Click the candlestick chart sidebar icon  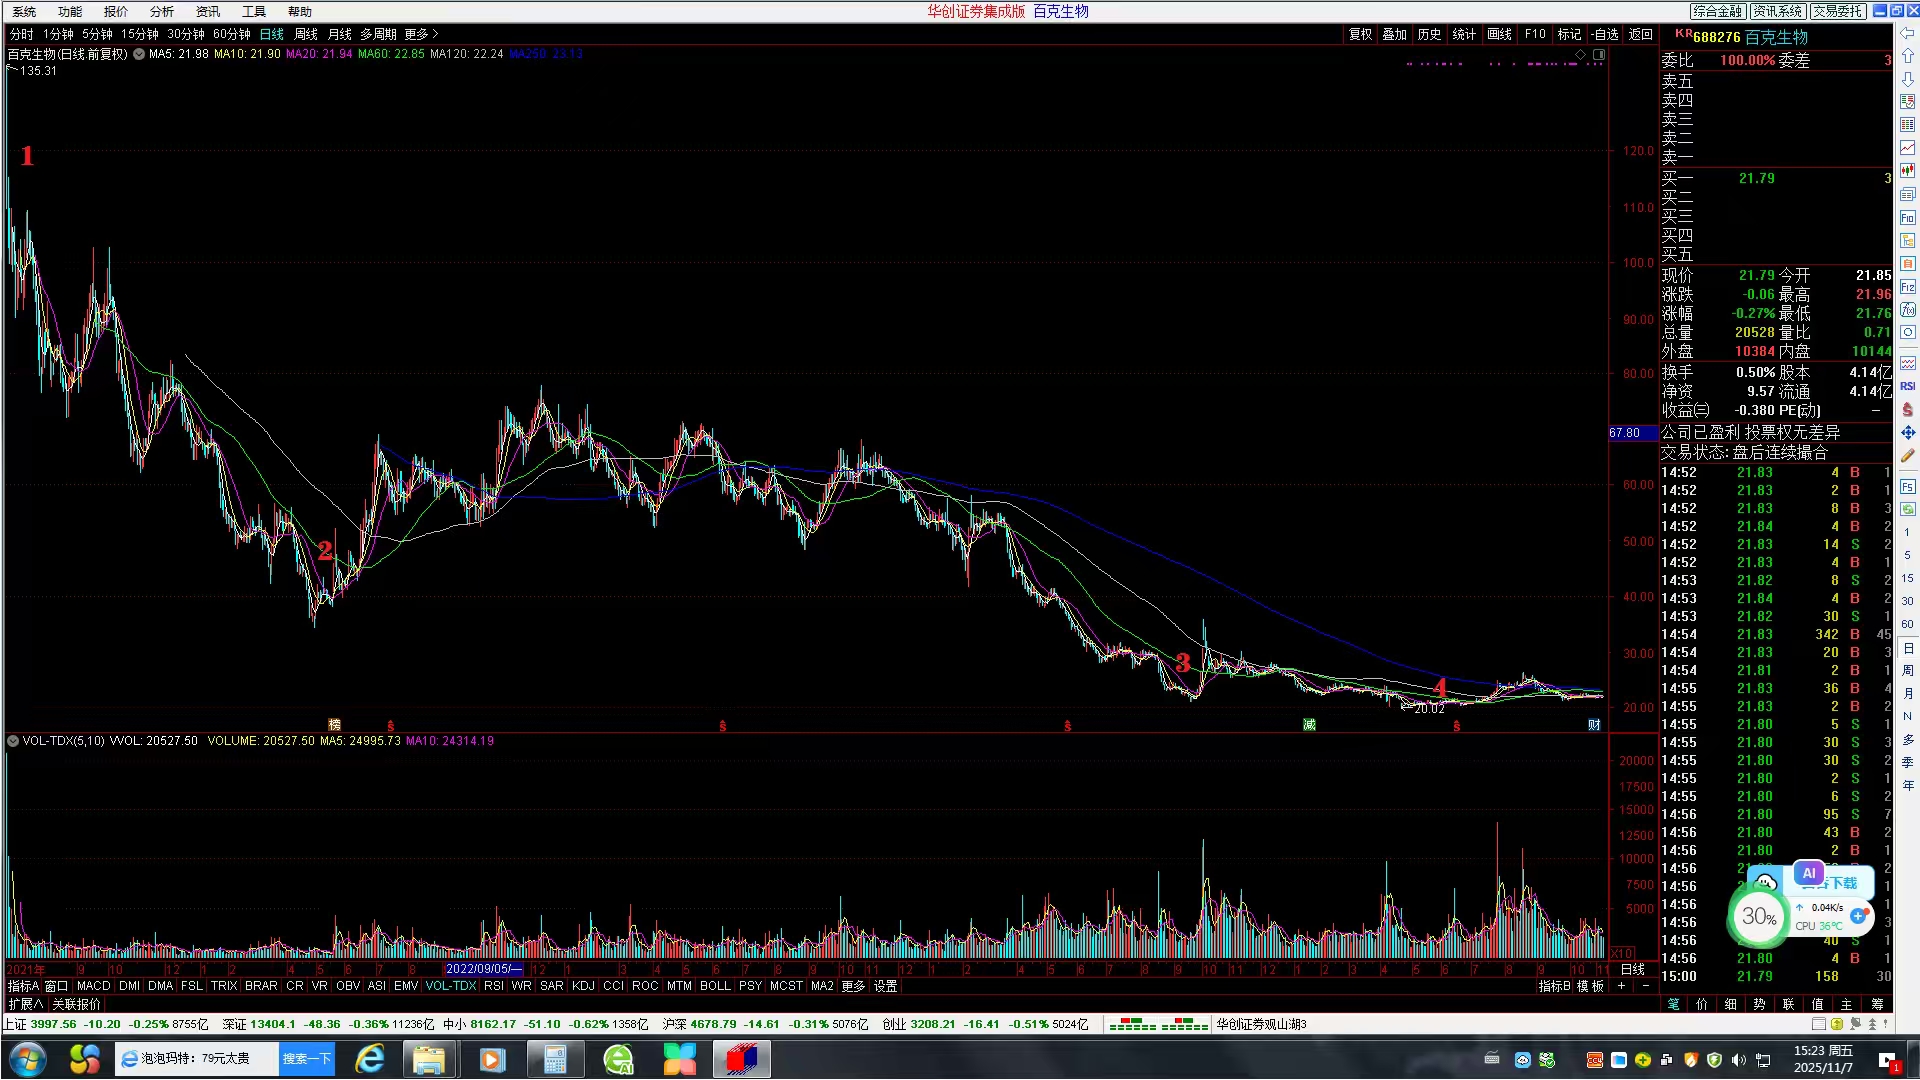point(1907,171)
